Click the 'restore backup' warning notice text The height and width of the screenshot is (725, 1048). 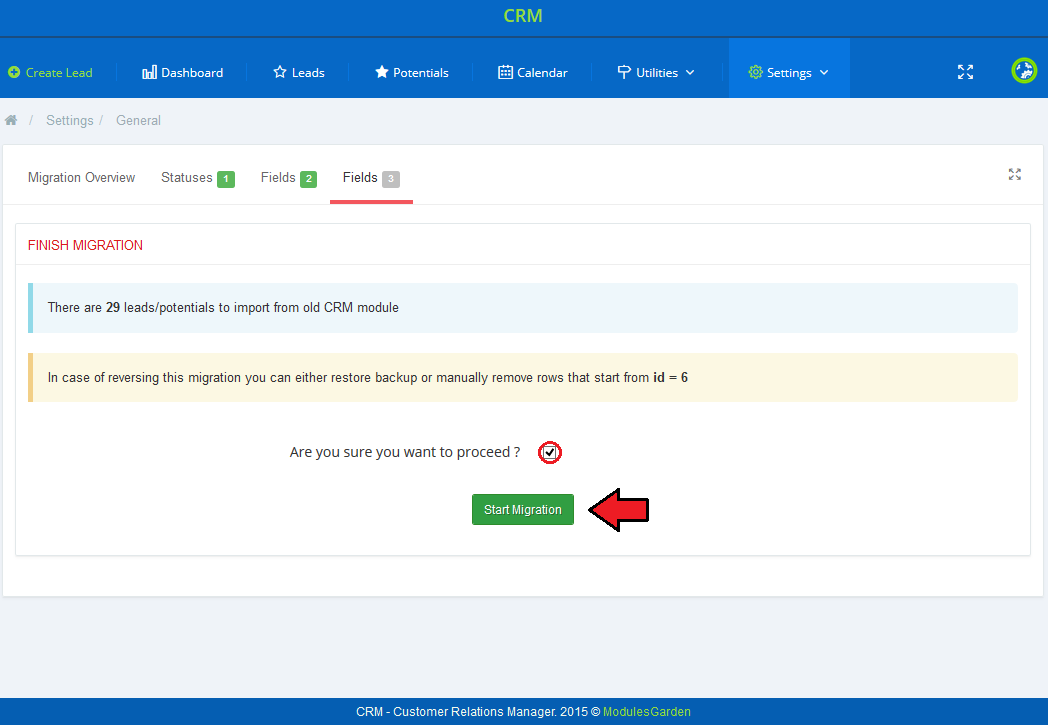tap(368, 378)
